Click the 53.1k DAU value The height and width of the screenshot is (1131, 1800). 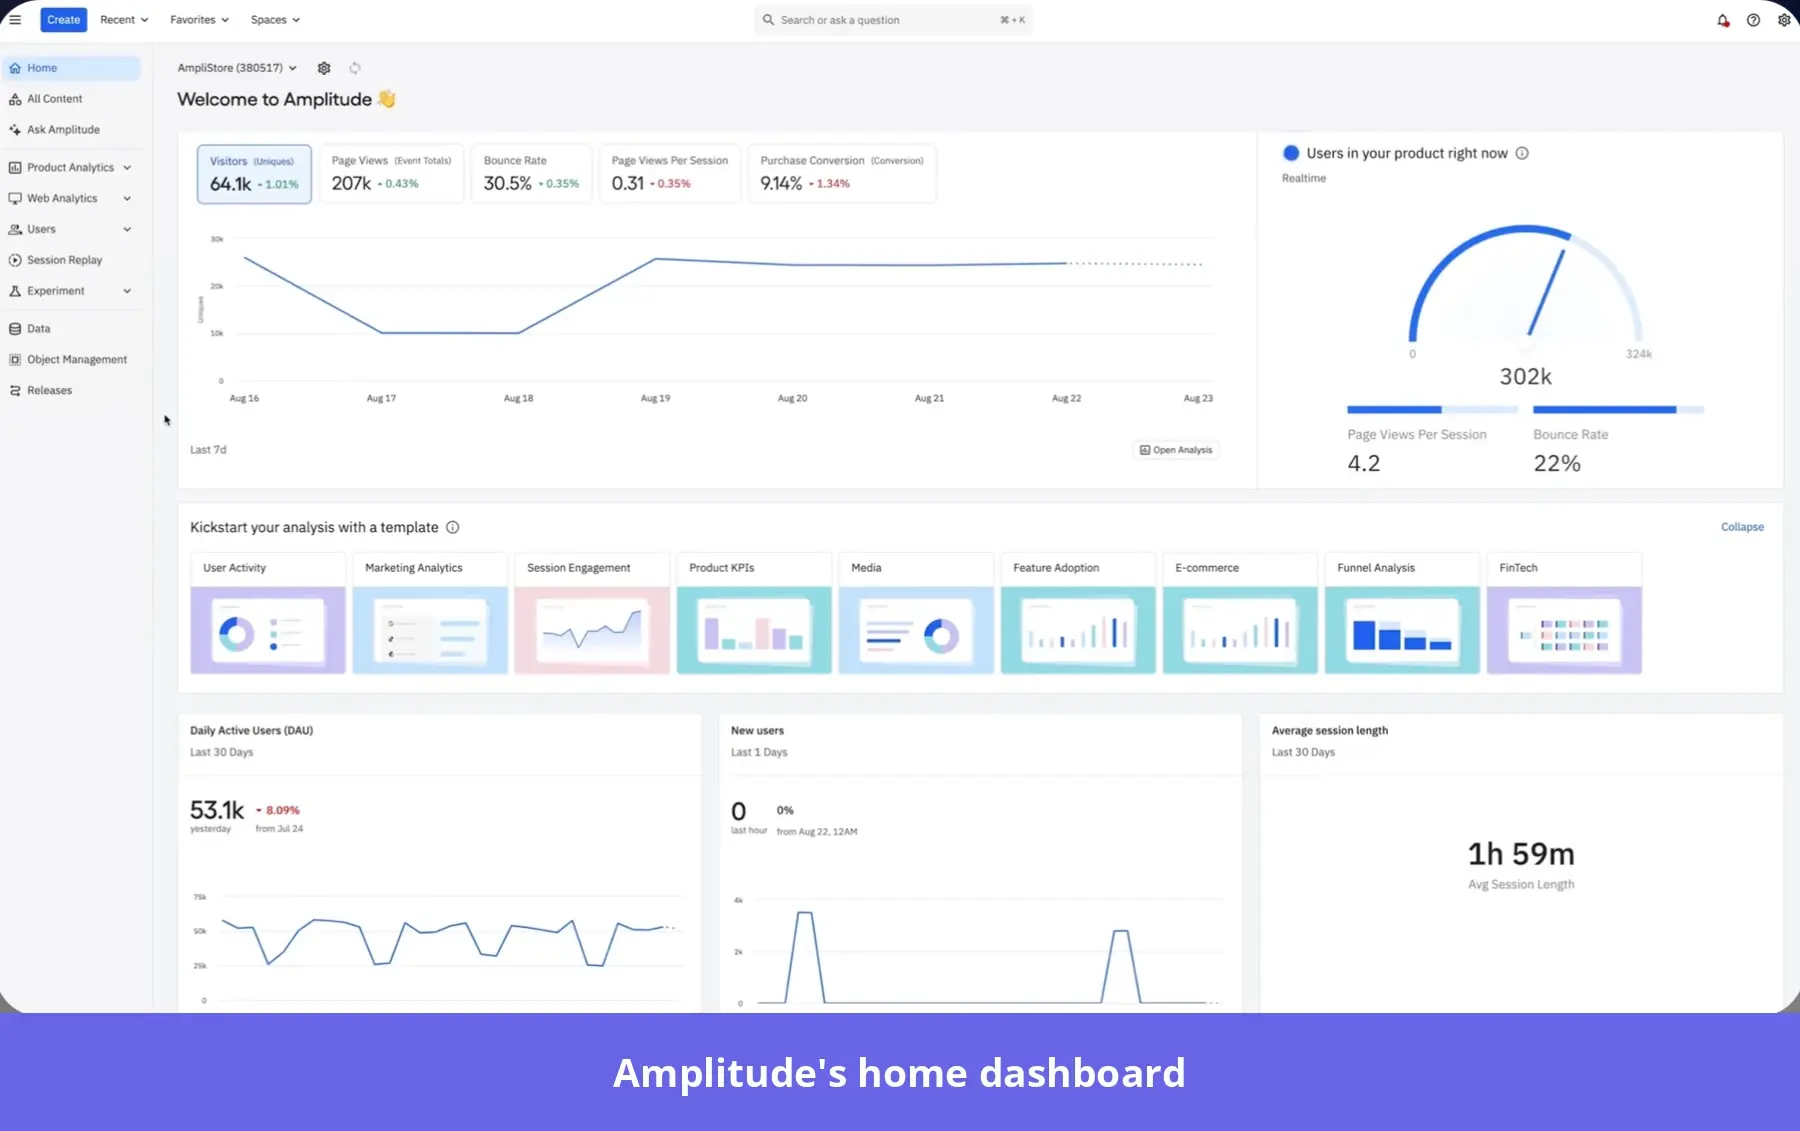[x=217, y=810]
